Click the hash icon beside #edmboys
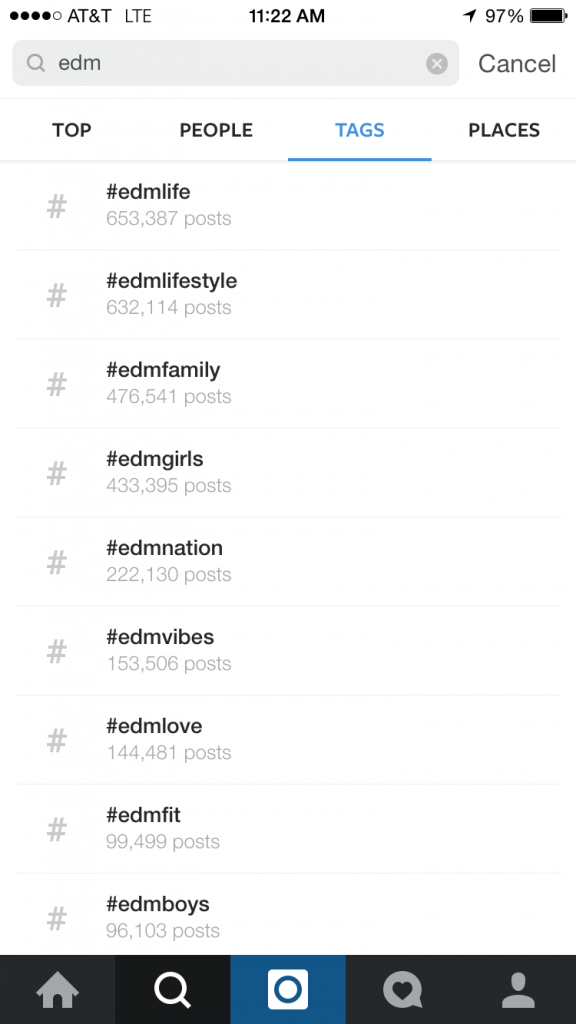576x1024 pixels. (57, 918)
